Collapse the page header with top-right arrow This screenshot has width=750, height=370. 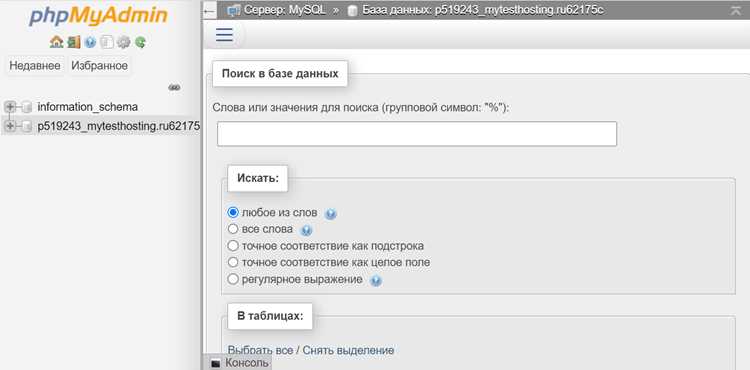tap(736, 11)
